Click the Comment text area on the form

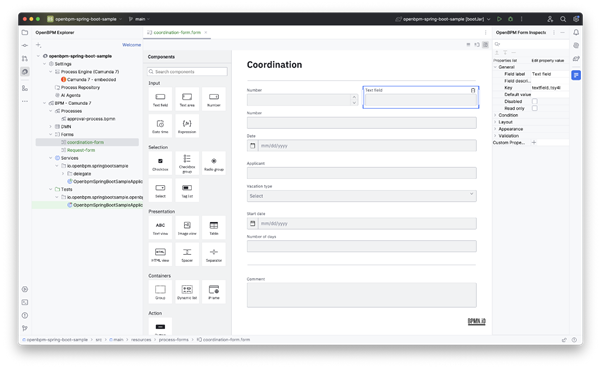(x=361, y=295)
